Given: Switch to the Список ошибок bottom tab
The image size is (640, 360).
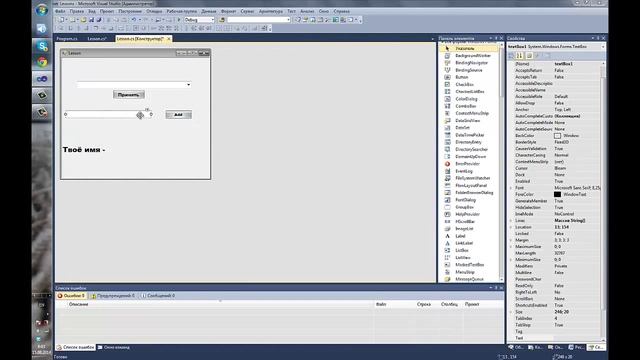Looking at the screenshot, I should point(76,347).
